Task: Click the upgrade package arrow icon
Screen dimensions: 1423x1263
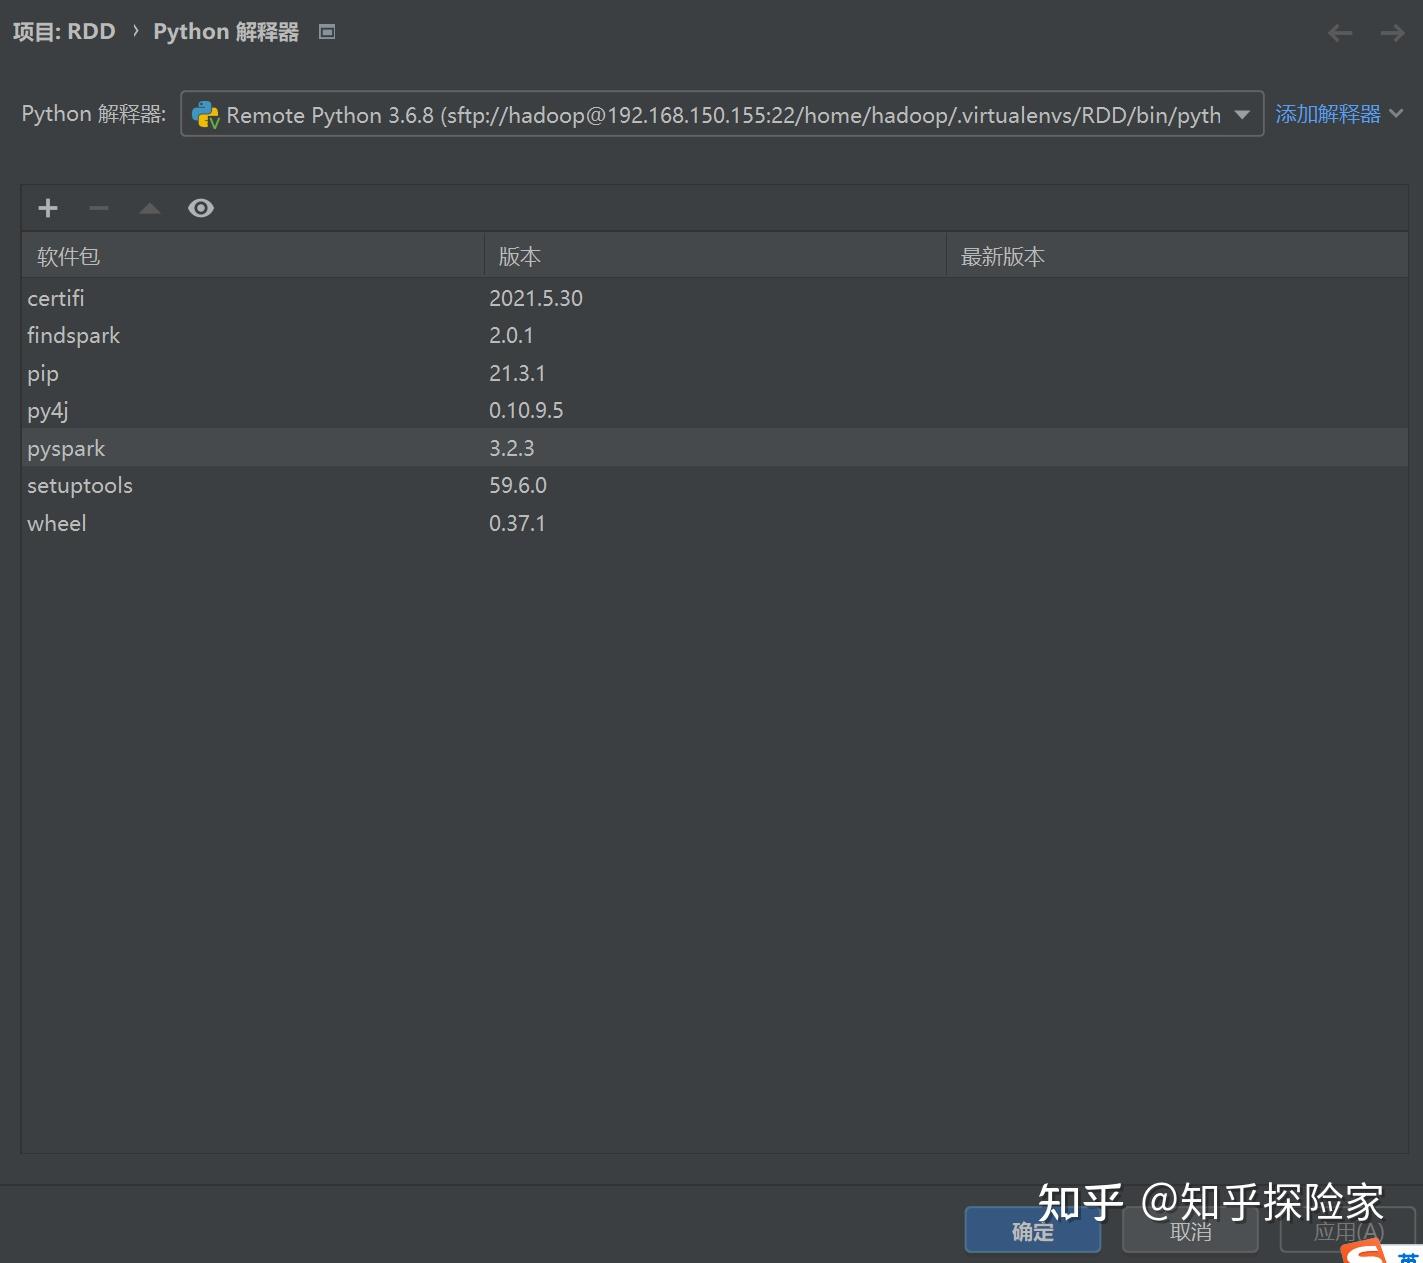Action: (149, 208)
